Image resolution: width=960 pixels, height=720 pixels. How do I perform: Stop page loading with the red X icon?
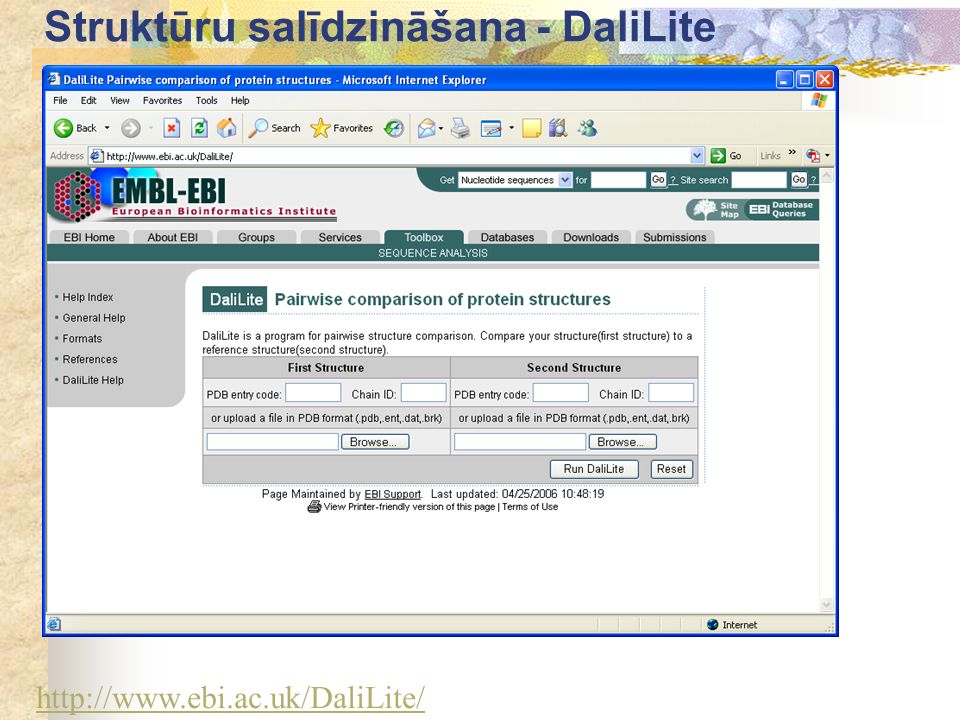tap(171, 128)
